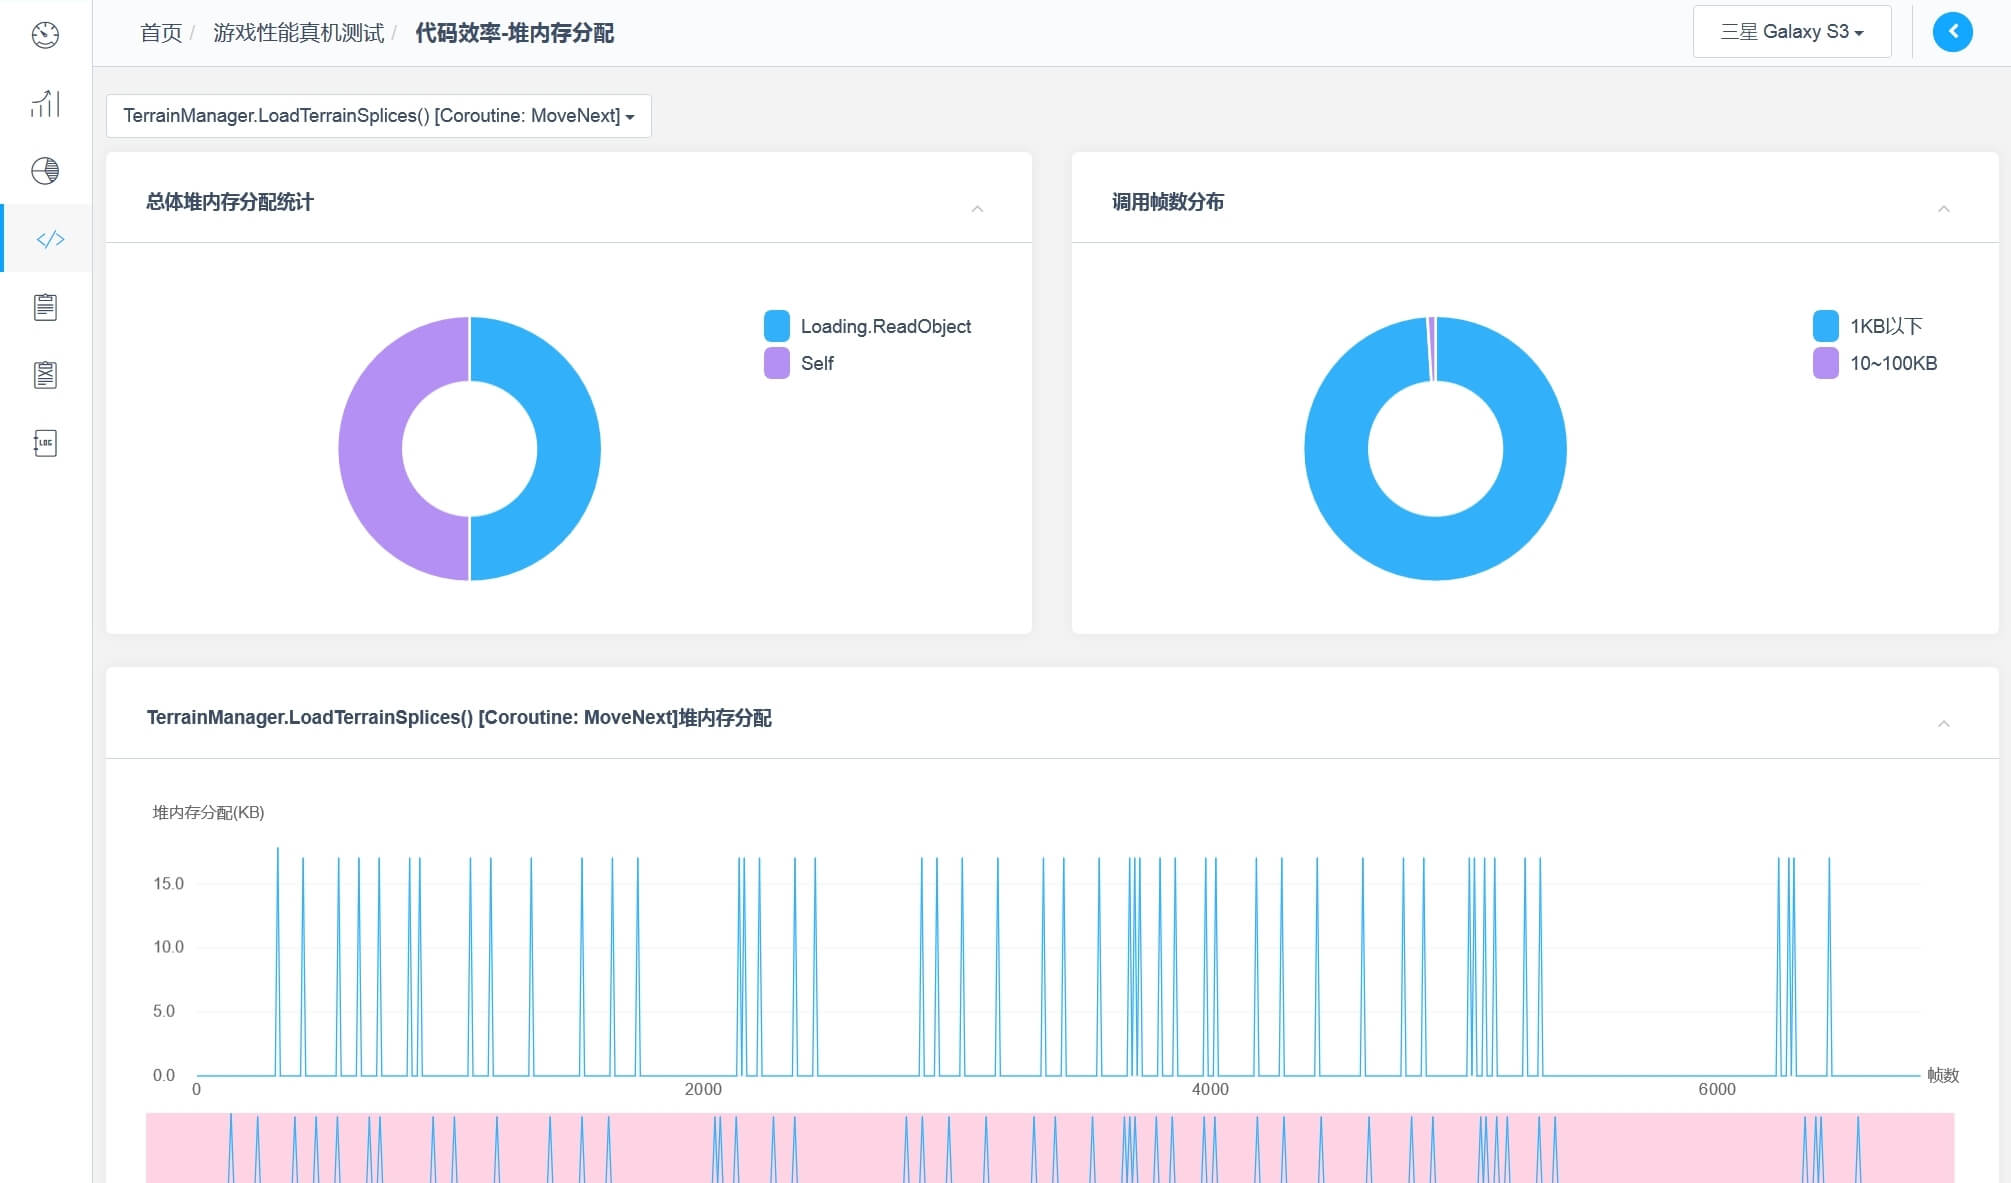Collapse the 调用帧数分布 panel
Screen dimensions: 2011x1183
coord(1943,208)
